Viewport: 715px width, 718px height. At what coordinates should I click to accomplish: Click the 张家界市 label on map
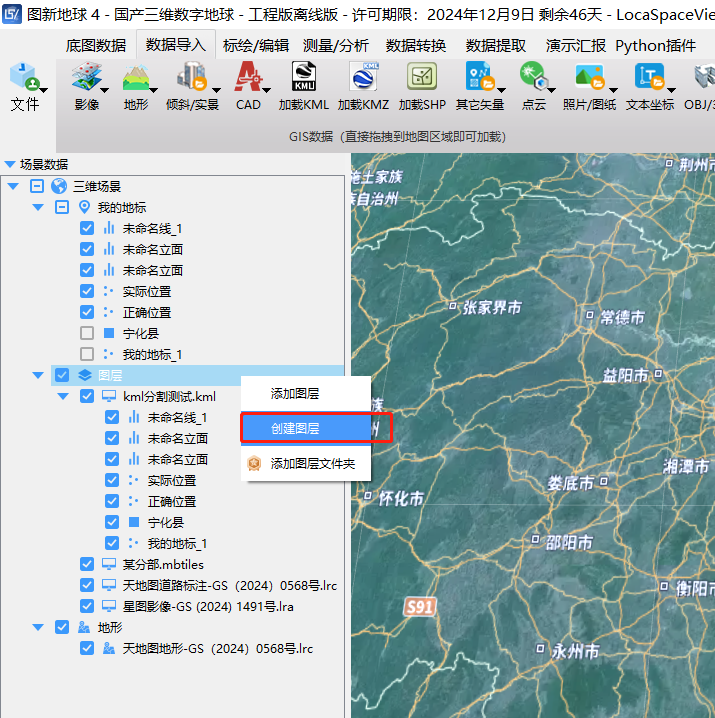(x=492, y=307)
